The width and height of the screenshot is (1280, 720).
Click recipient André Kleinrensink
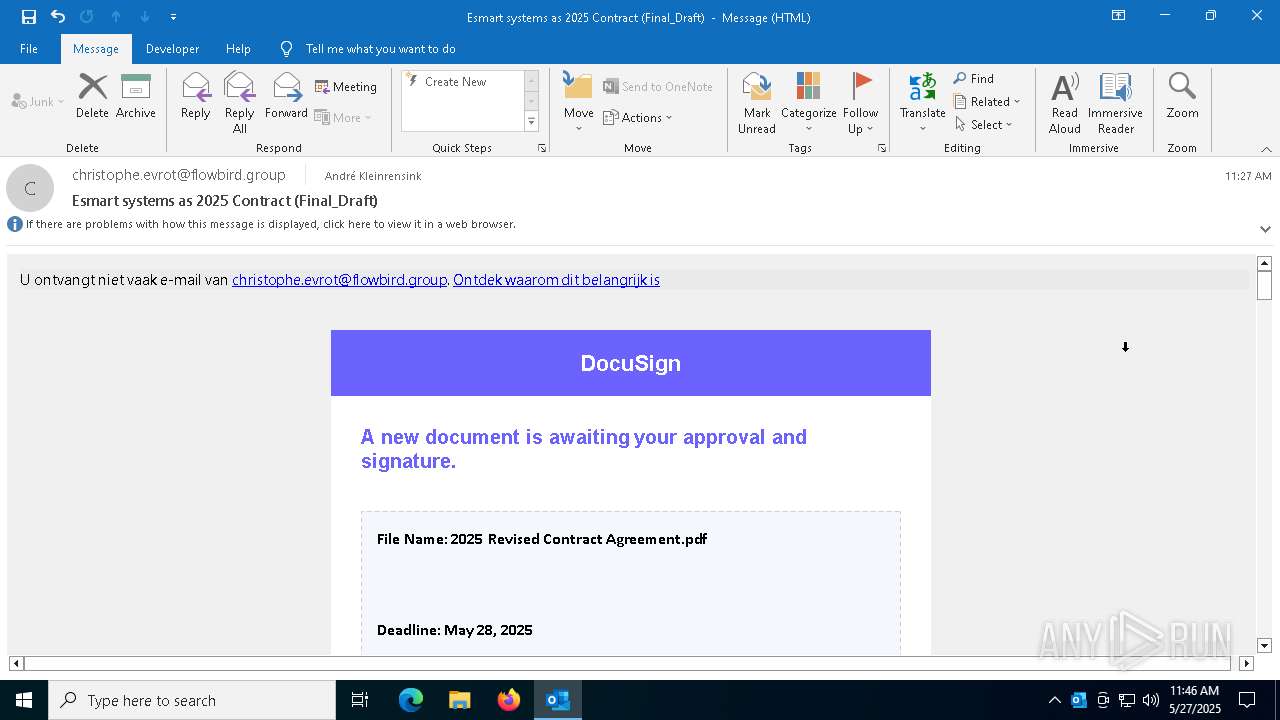[373, 176]
